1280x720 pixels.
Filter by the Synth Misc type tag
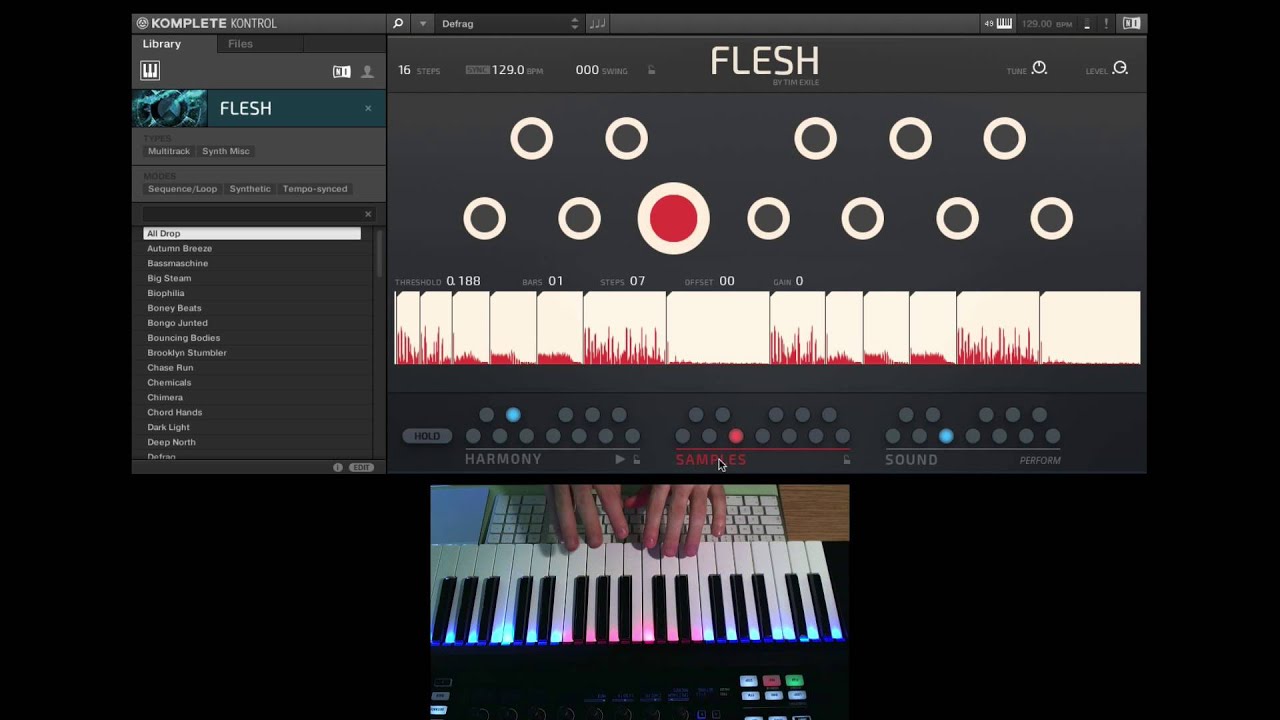(226, 151)
